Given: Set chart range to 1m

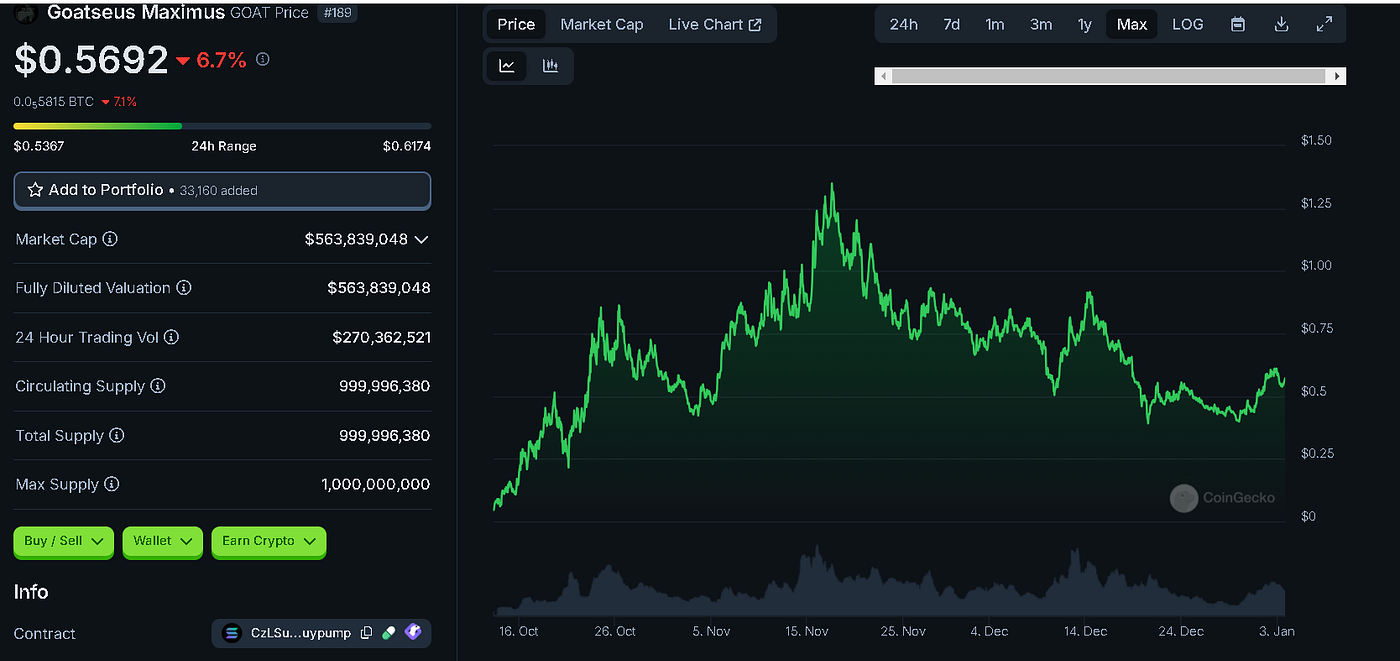Looking at the screenshot, I should coord(995,24).
